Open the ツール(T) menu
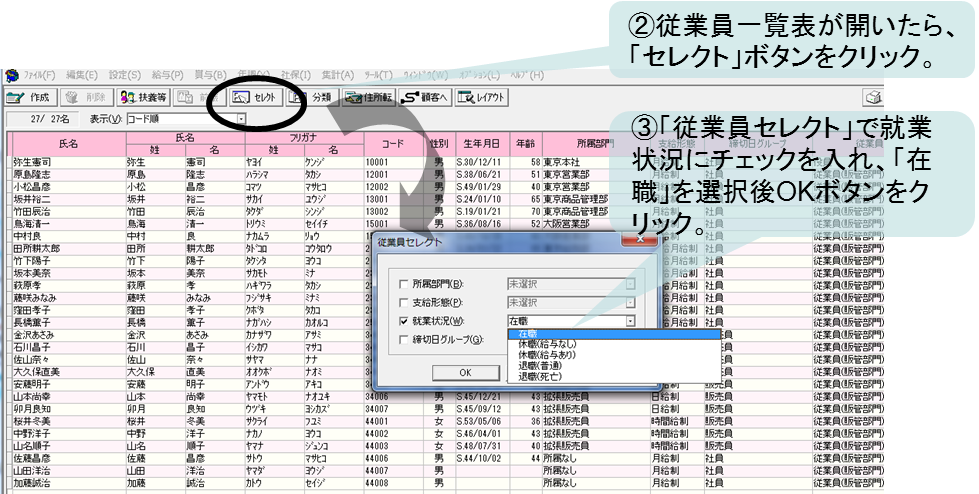The width and height of the screenshot is (979, 494). [x=378, y=75]
